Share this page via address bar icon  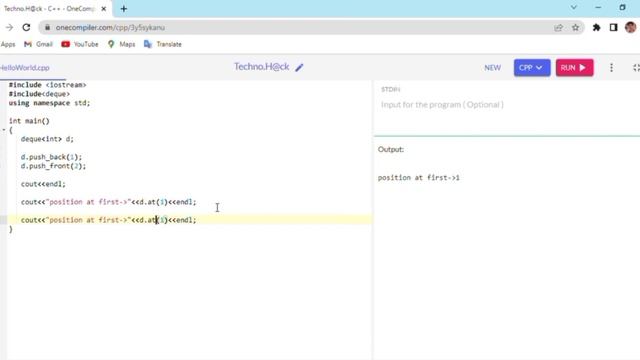558,27
